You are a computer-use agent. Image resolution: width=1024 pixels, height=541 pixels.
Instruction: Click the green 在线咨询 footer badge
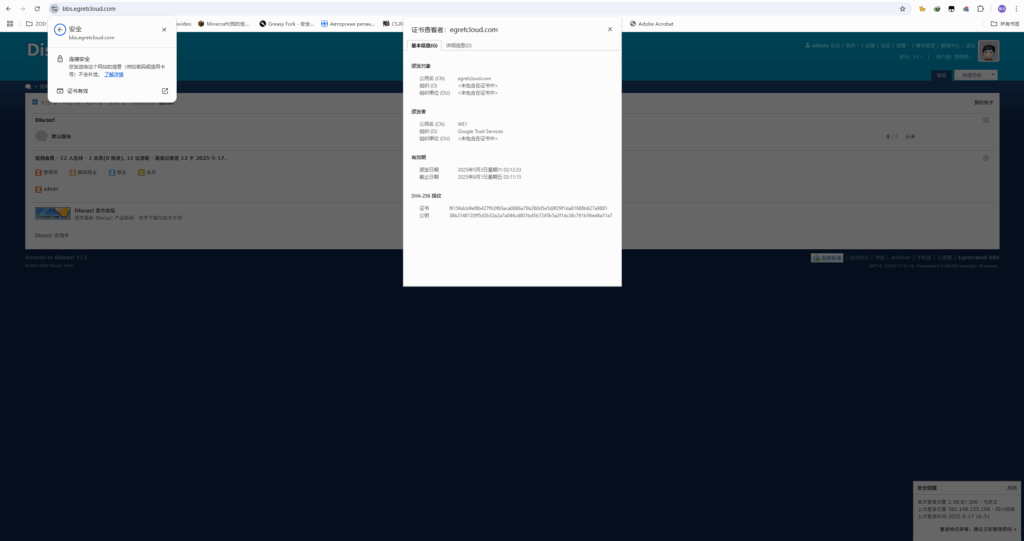point(827,258)
